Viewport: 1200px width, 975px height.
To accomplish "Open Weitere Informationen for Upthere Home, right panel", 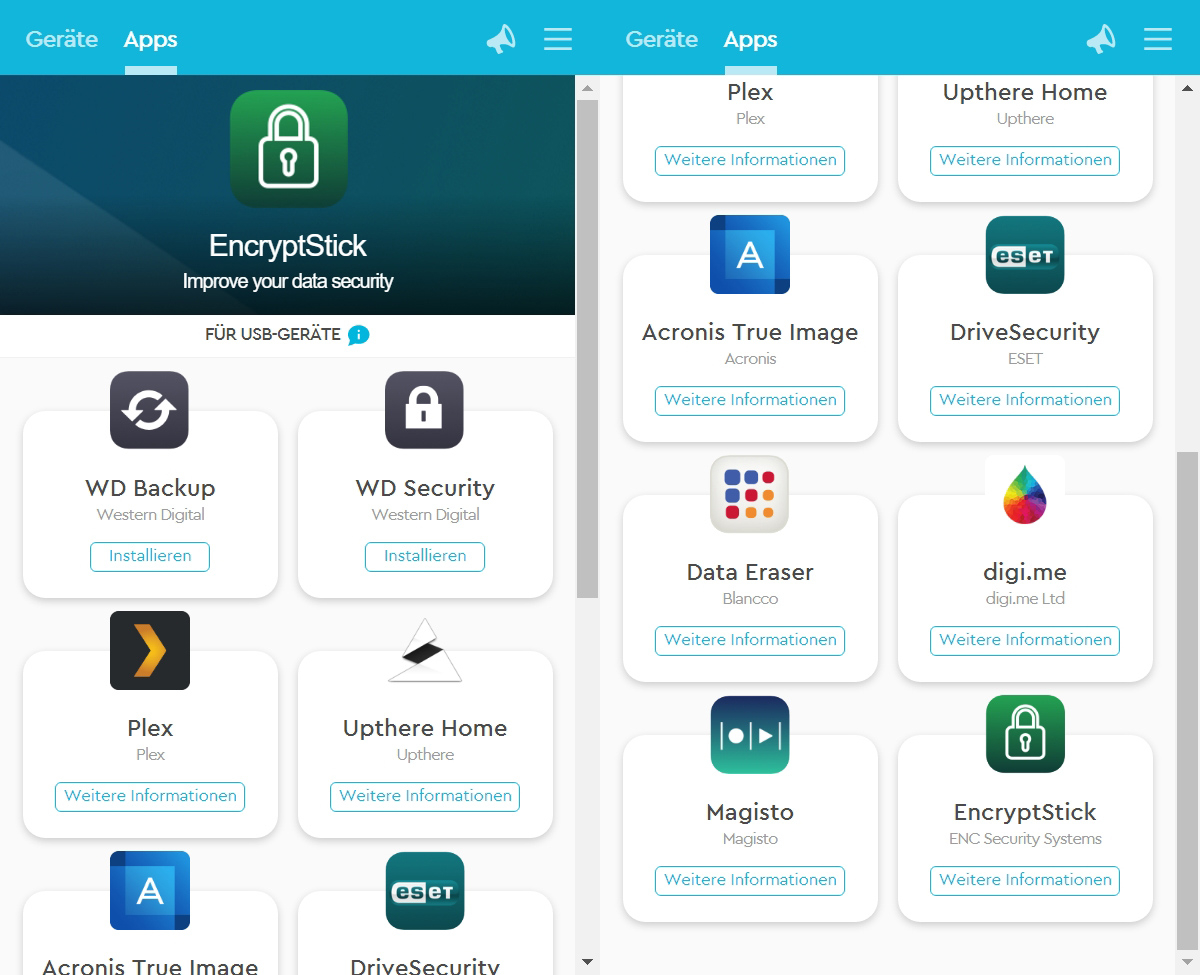I will point(1025,160).
